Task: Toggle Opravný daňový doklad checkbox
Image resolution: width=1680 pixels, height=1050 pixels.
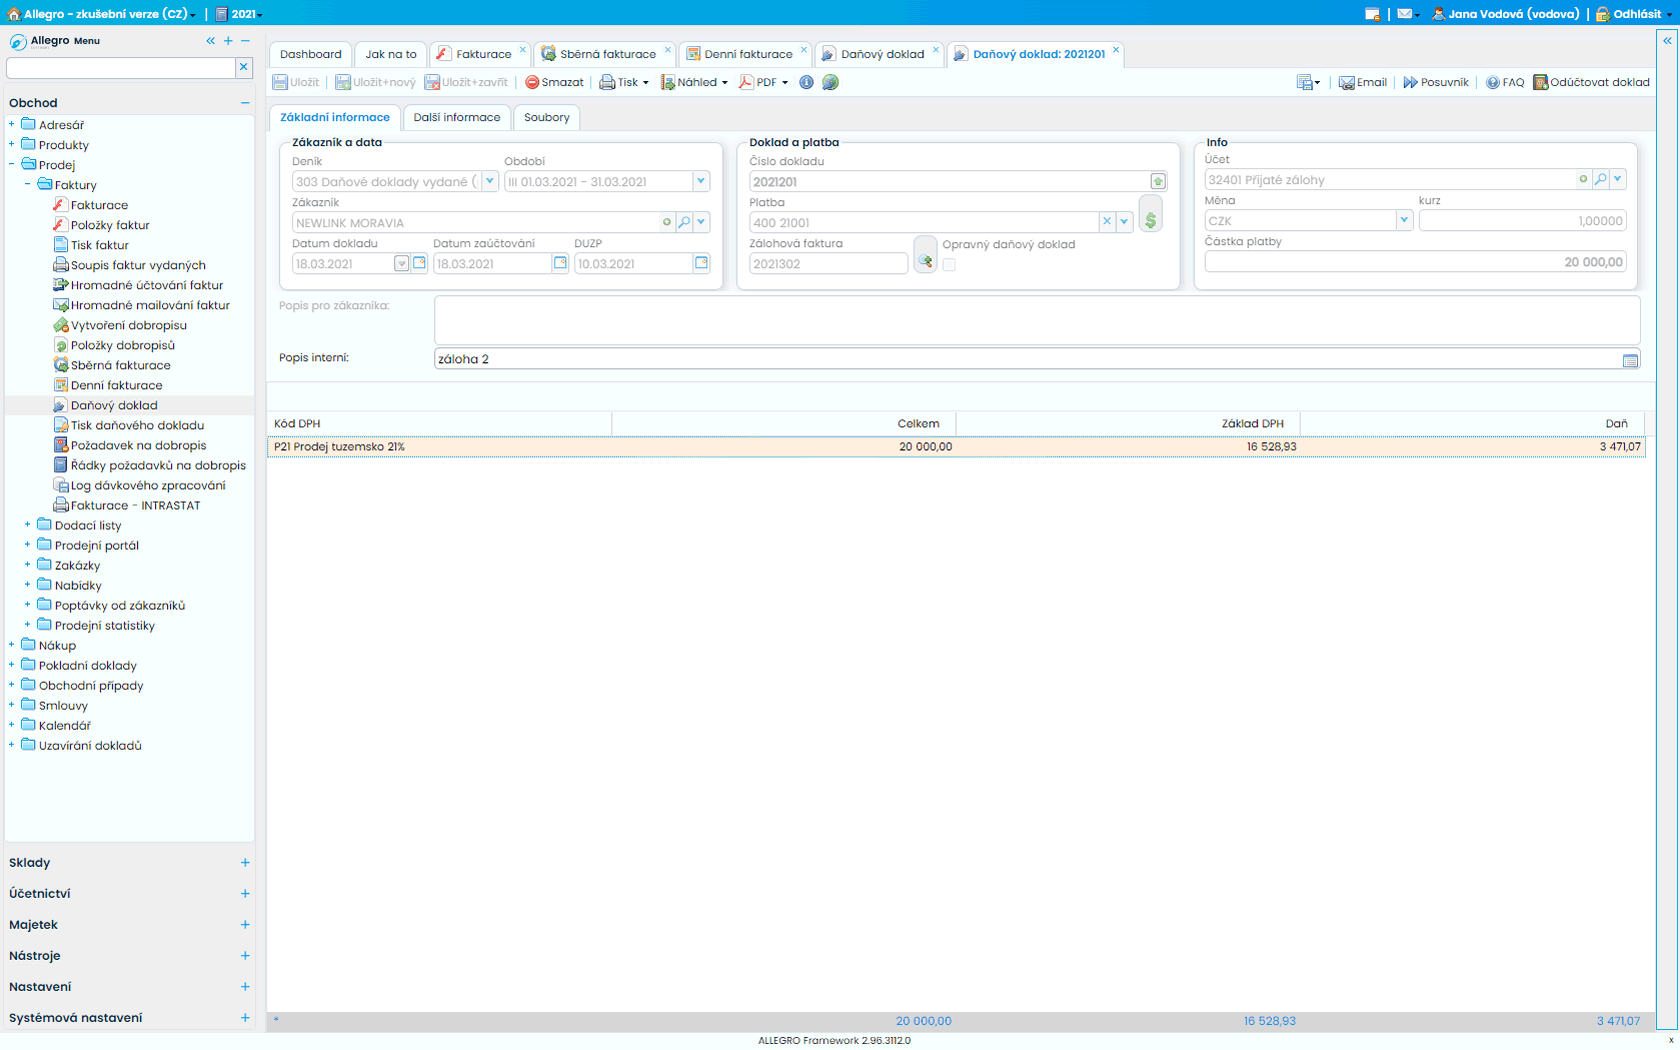Action: 949,265
